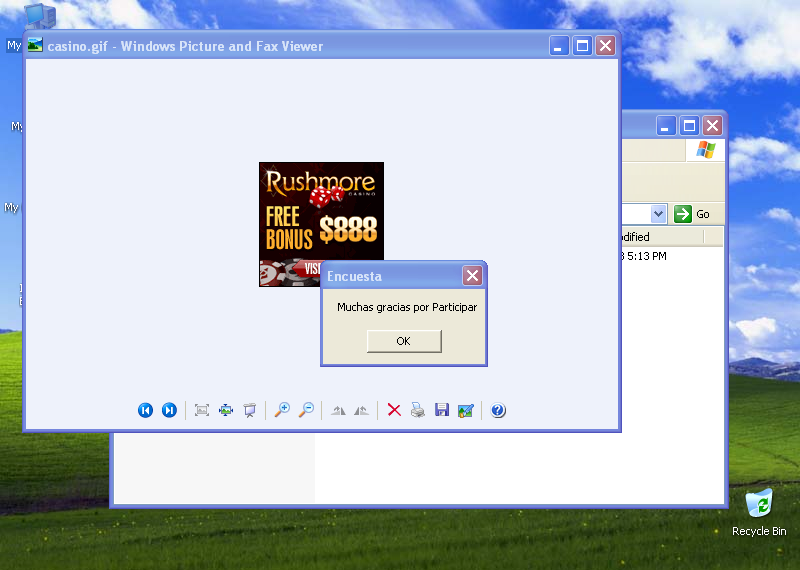
Task: Click 'Muchas gracias por Participar' message text
Action: point(407,307)
